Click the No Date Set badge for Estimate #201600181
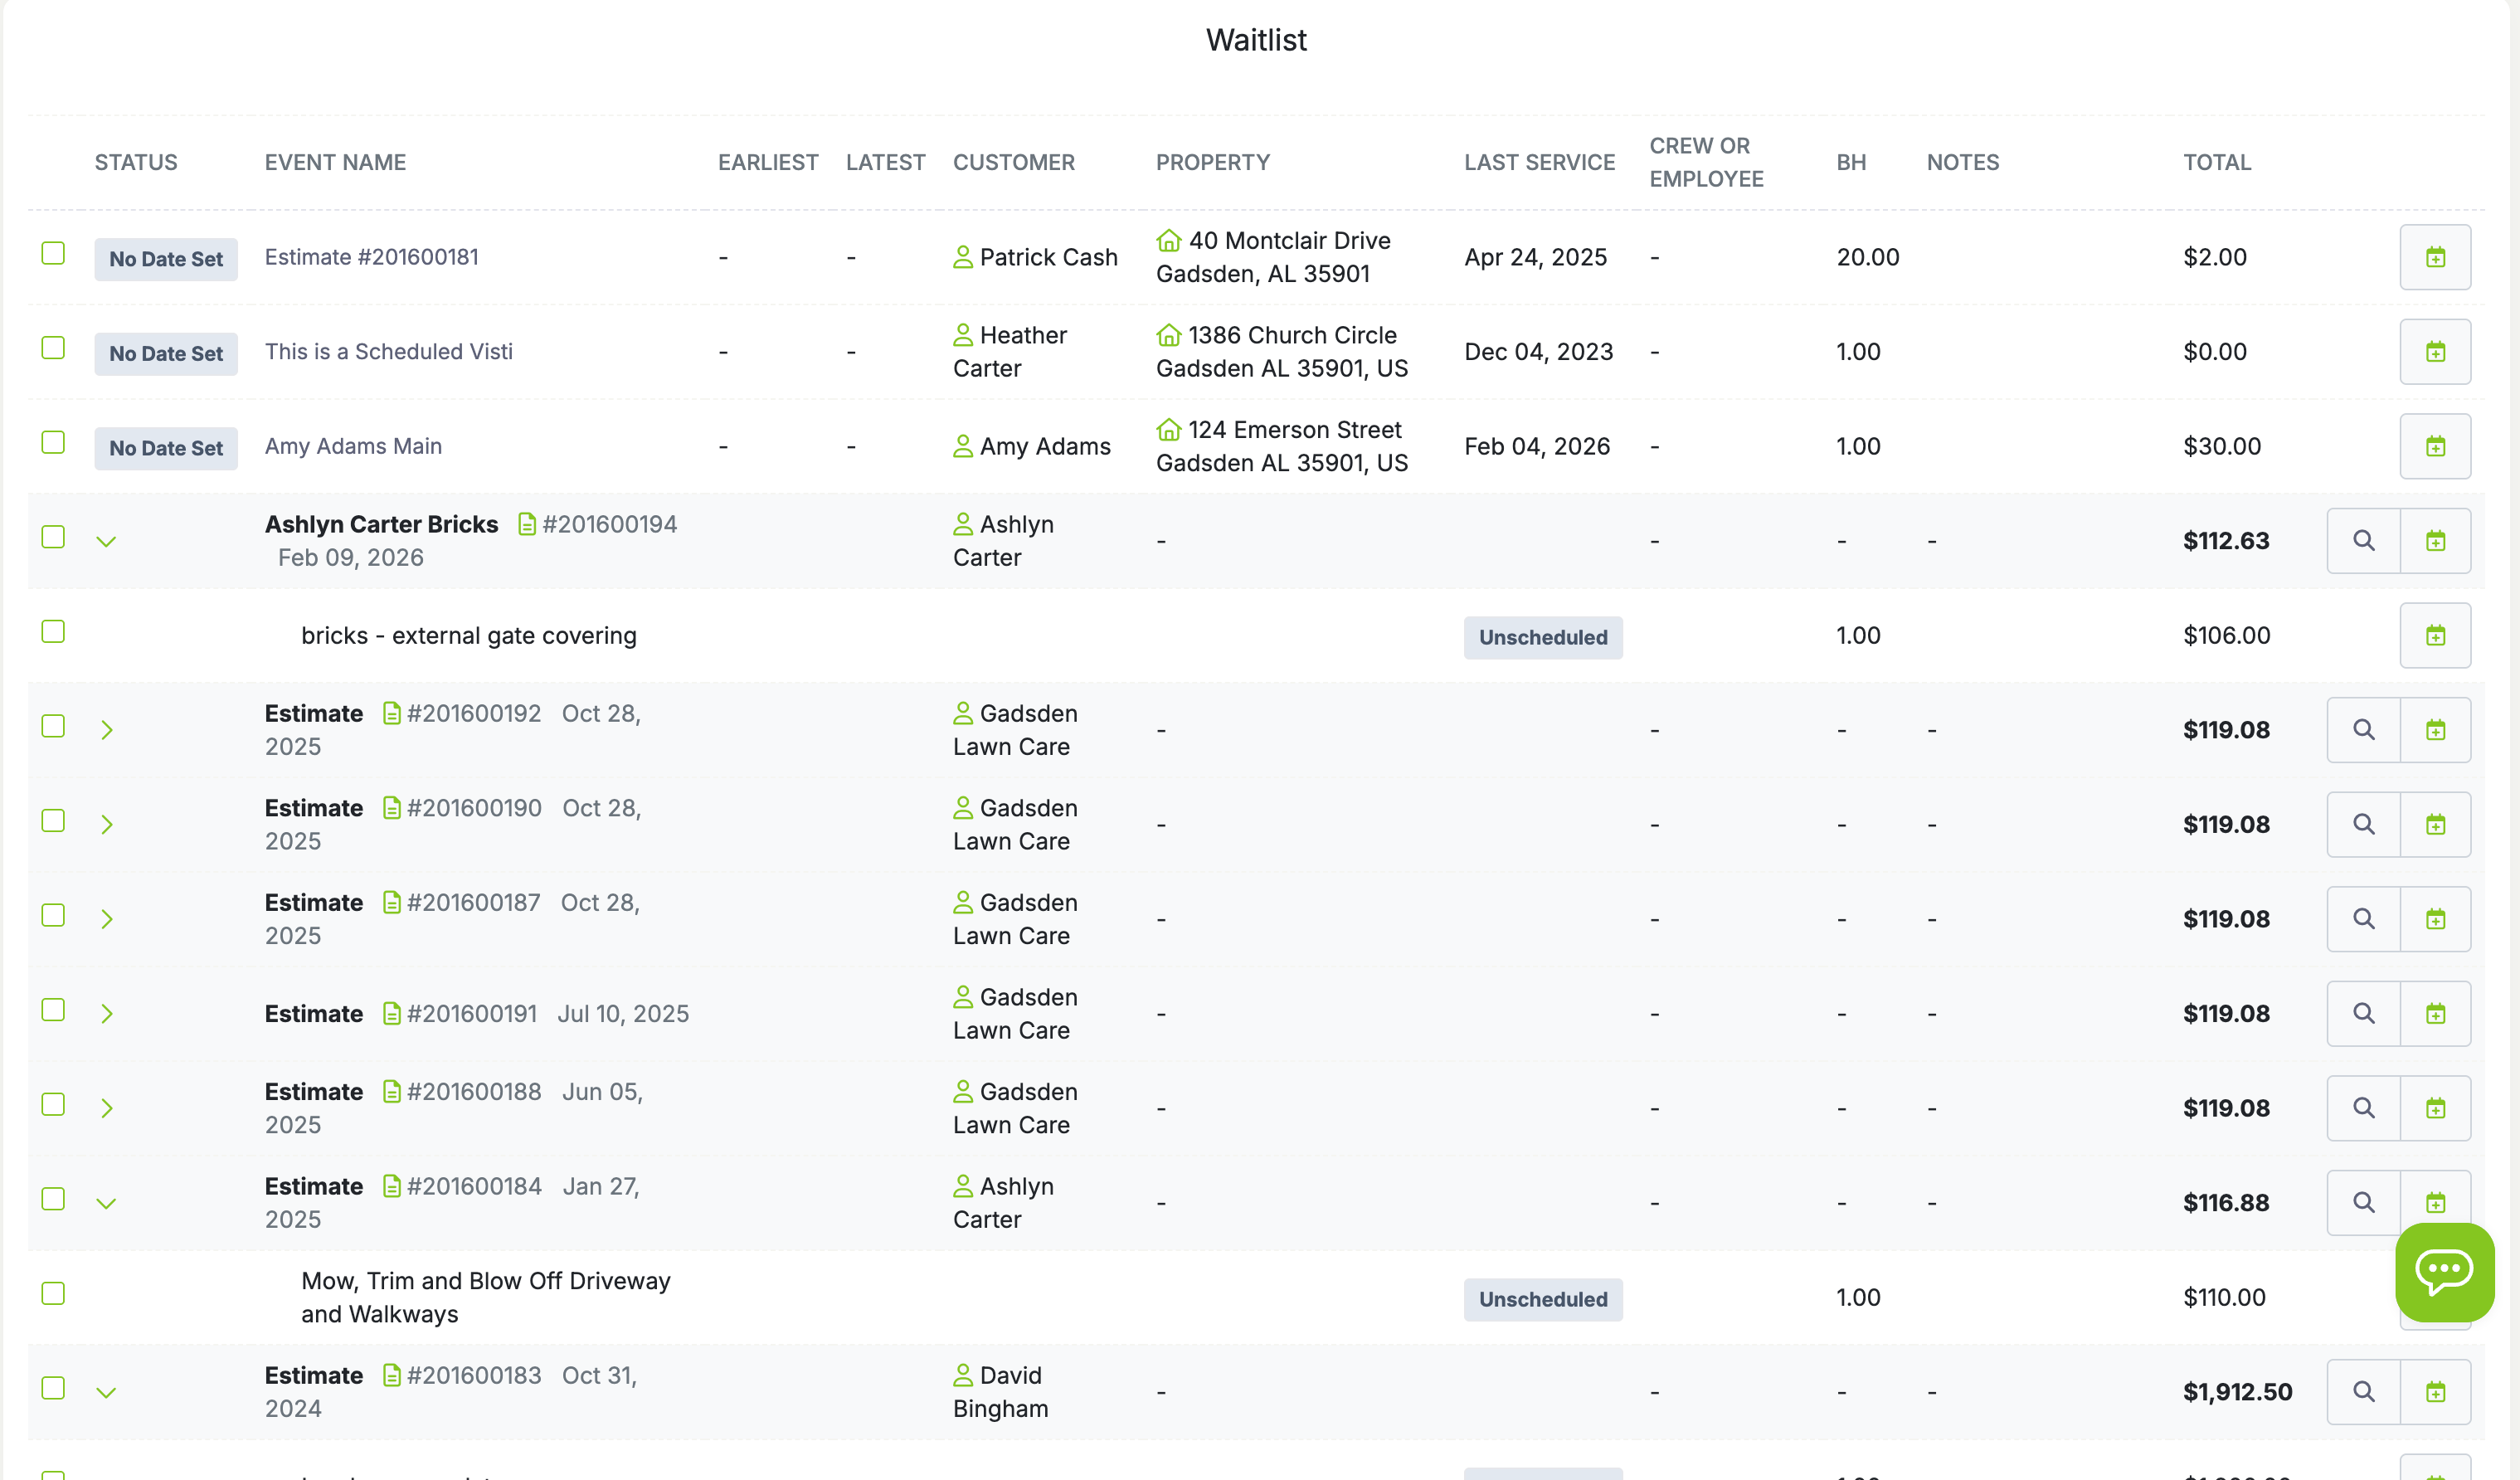Image resolution: width=2520 pixels, height=1480 pixels. coord(166,259)
